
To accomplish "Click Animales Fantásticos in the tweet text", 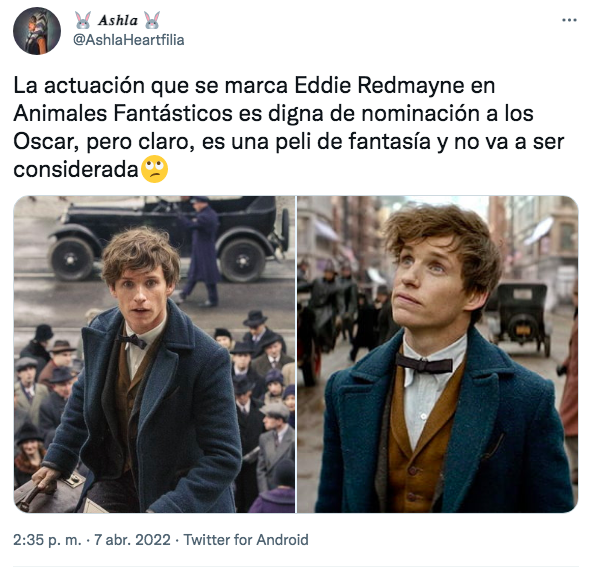I will pos(123,113).
